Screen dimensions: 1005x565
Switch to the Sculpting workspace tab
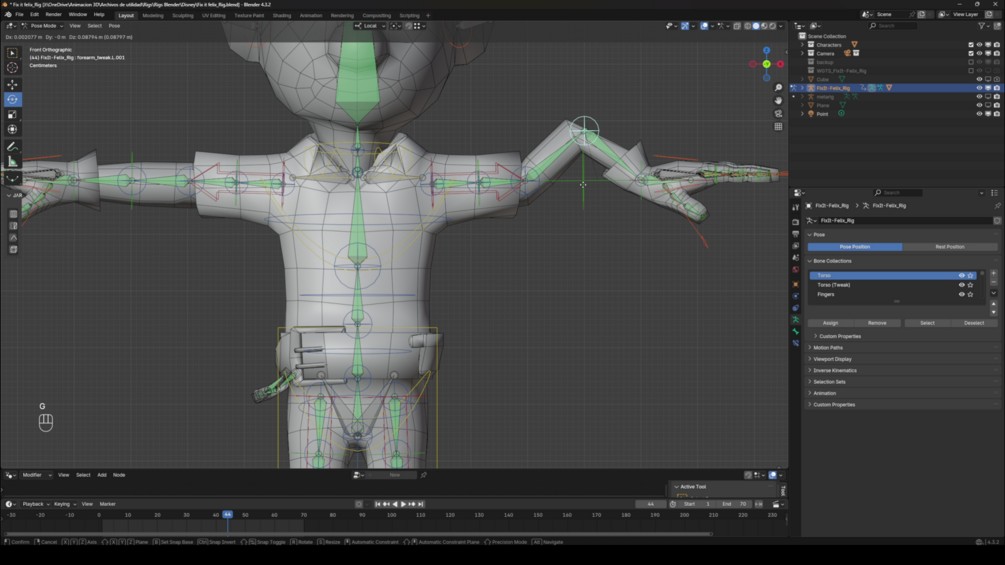pos(182,16)
